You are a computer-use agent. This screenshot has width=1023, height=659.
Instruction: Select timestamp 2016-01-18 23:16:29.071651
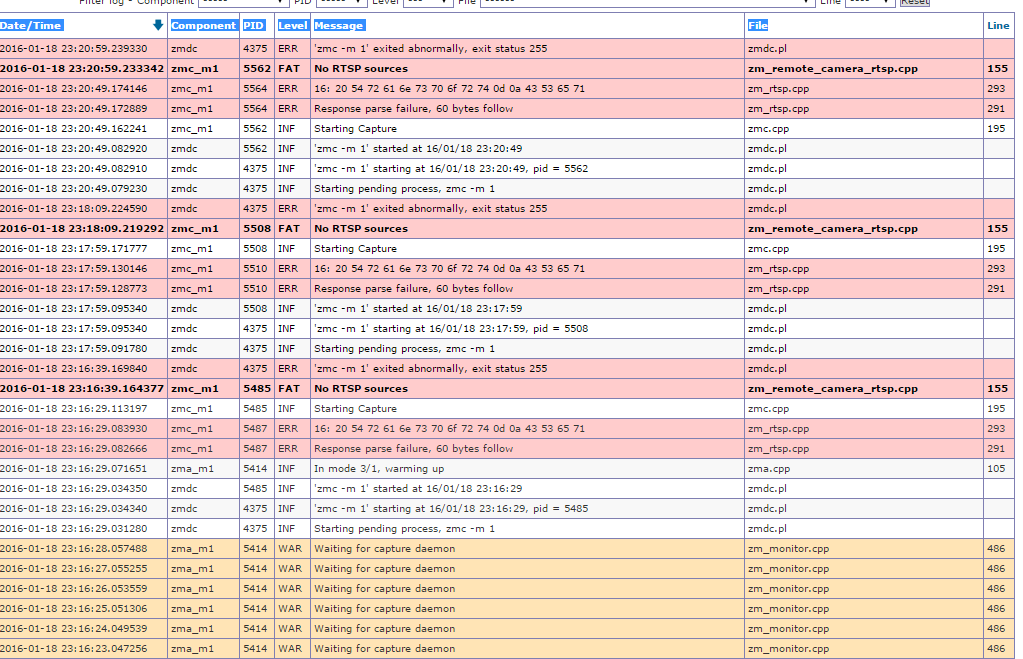74,468
